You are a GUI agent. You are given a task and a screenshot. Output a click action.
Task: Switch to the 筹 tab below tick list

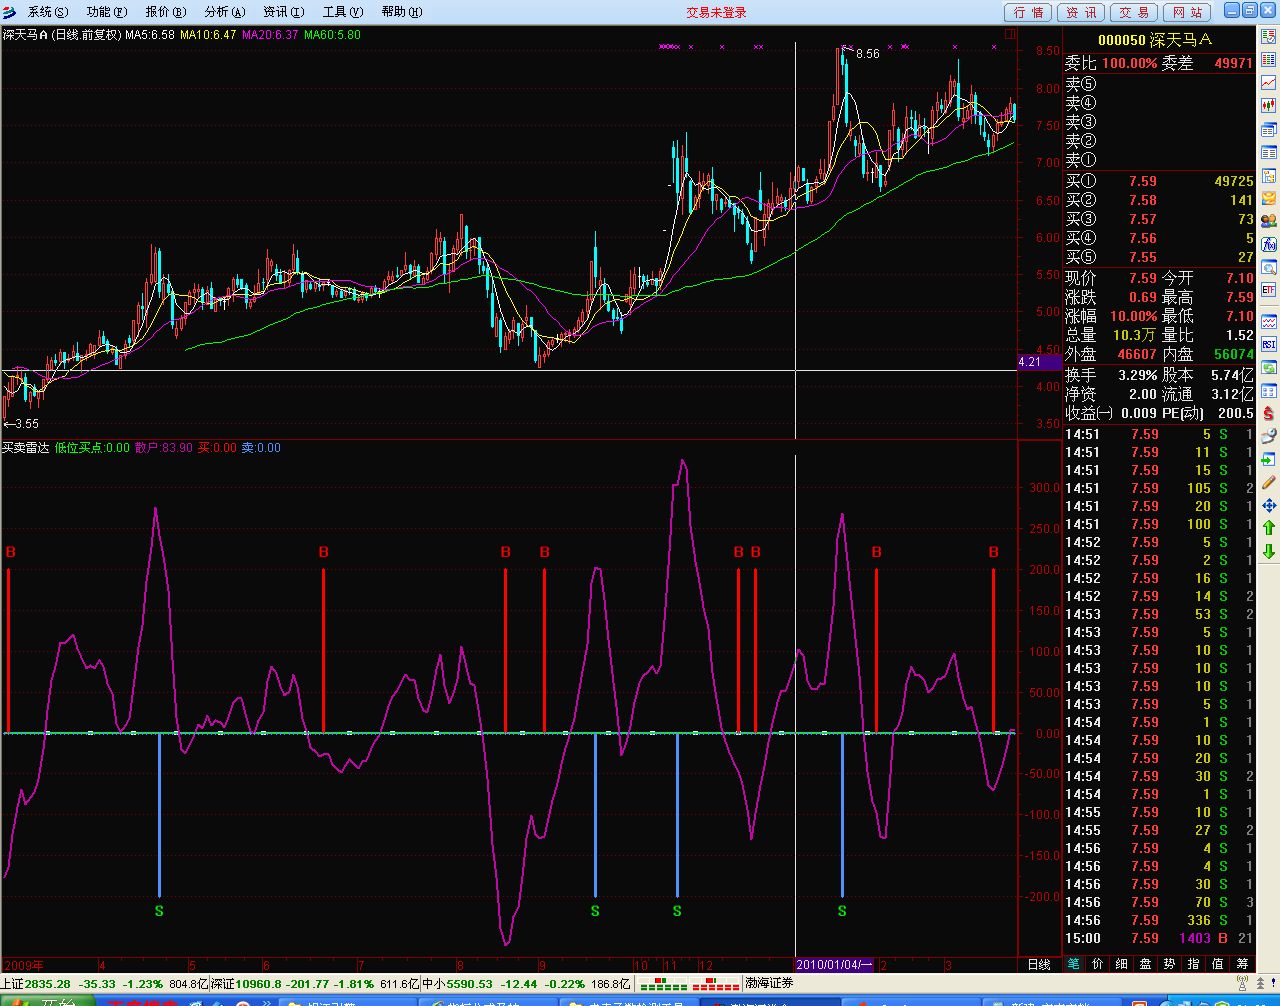pyautogui.click(x=1242, y=965)
